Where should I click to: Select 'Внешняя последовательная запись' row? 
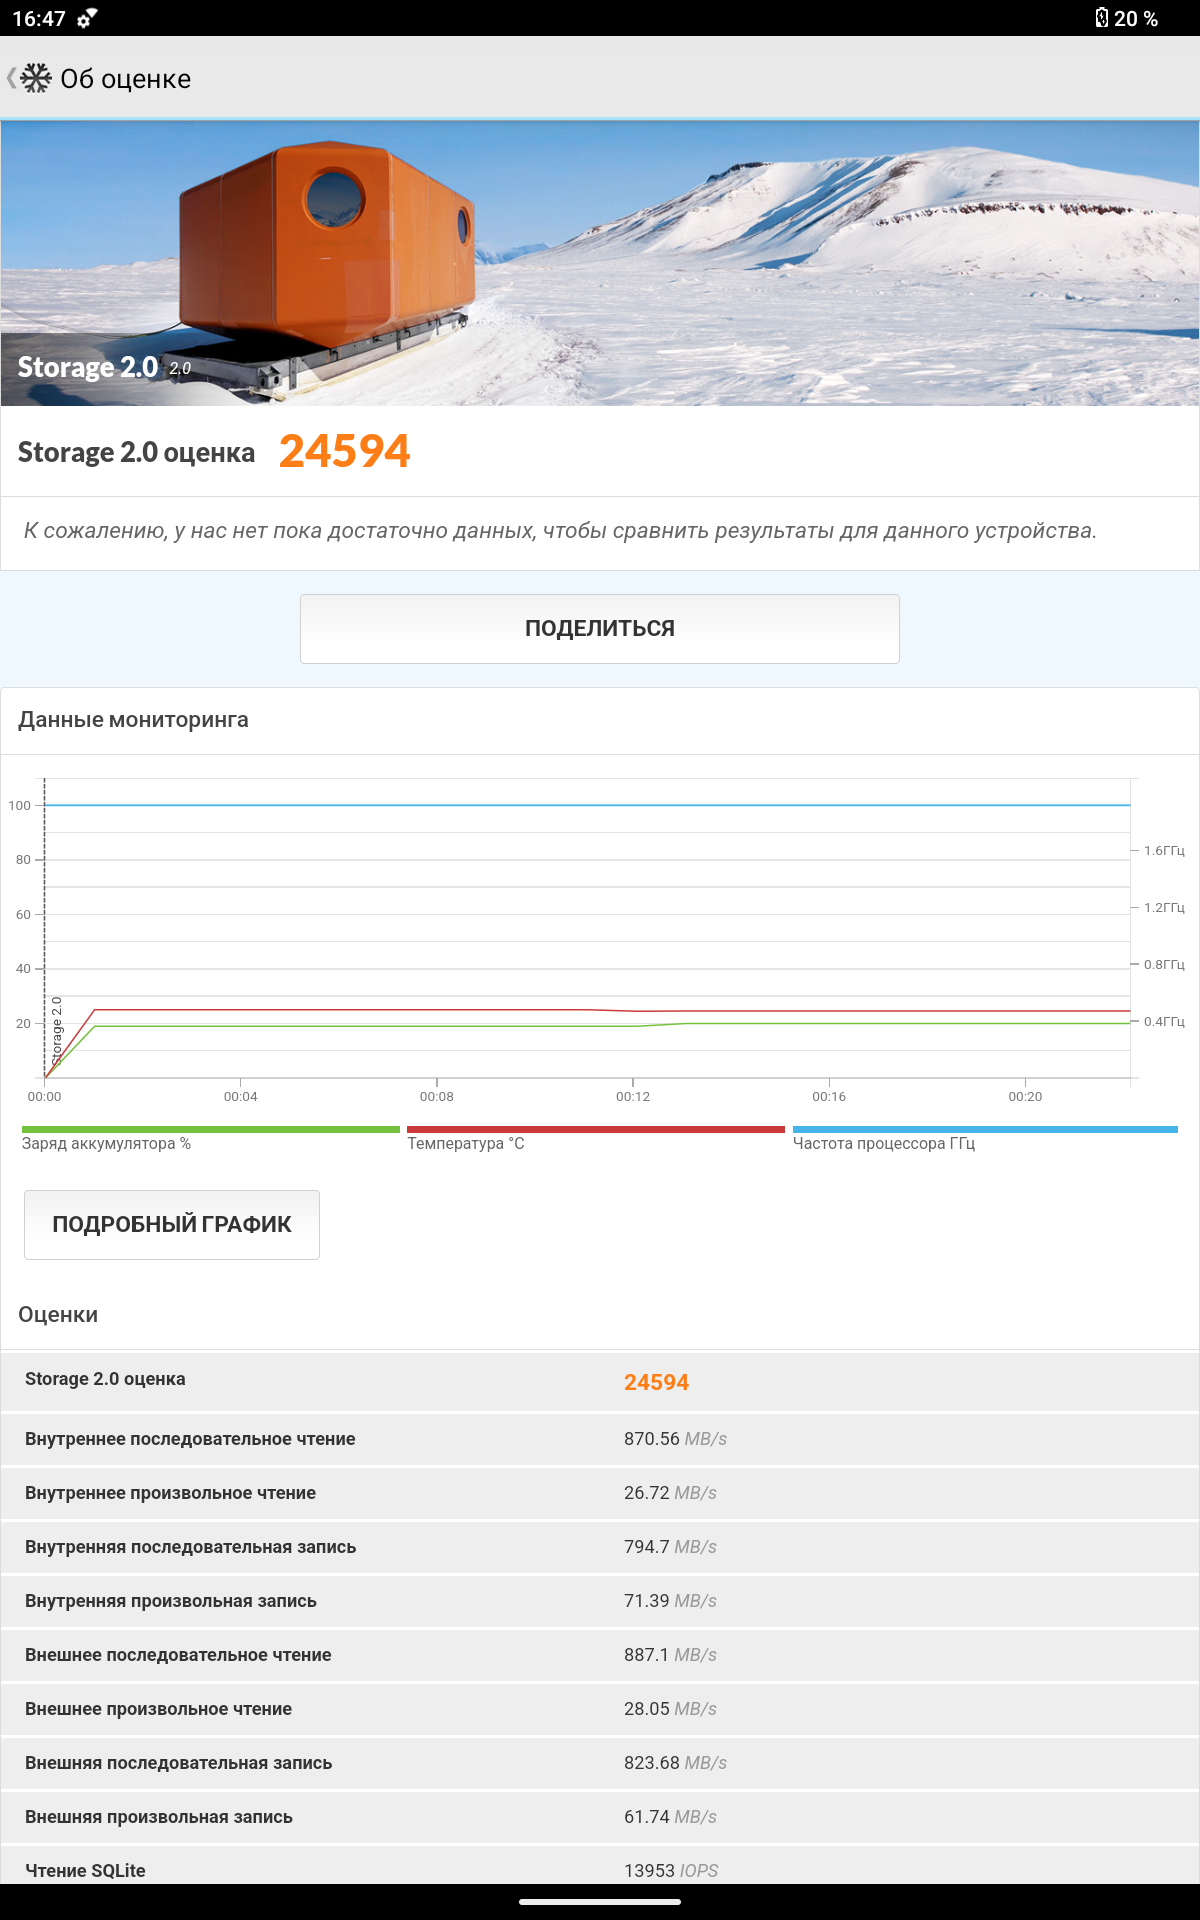pyautogui.click(x=600, y=1763)
